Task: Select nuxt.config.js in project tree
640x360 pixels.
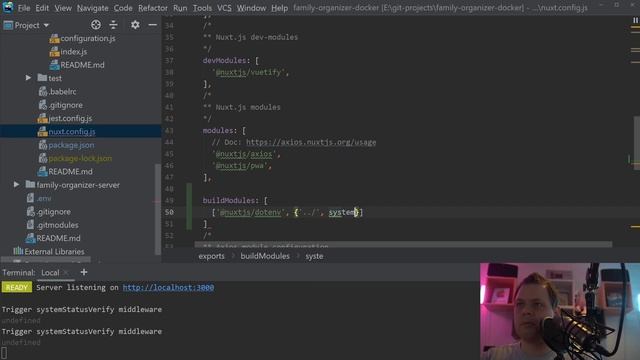Action: point(72,132)
